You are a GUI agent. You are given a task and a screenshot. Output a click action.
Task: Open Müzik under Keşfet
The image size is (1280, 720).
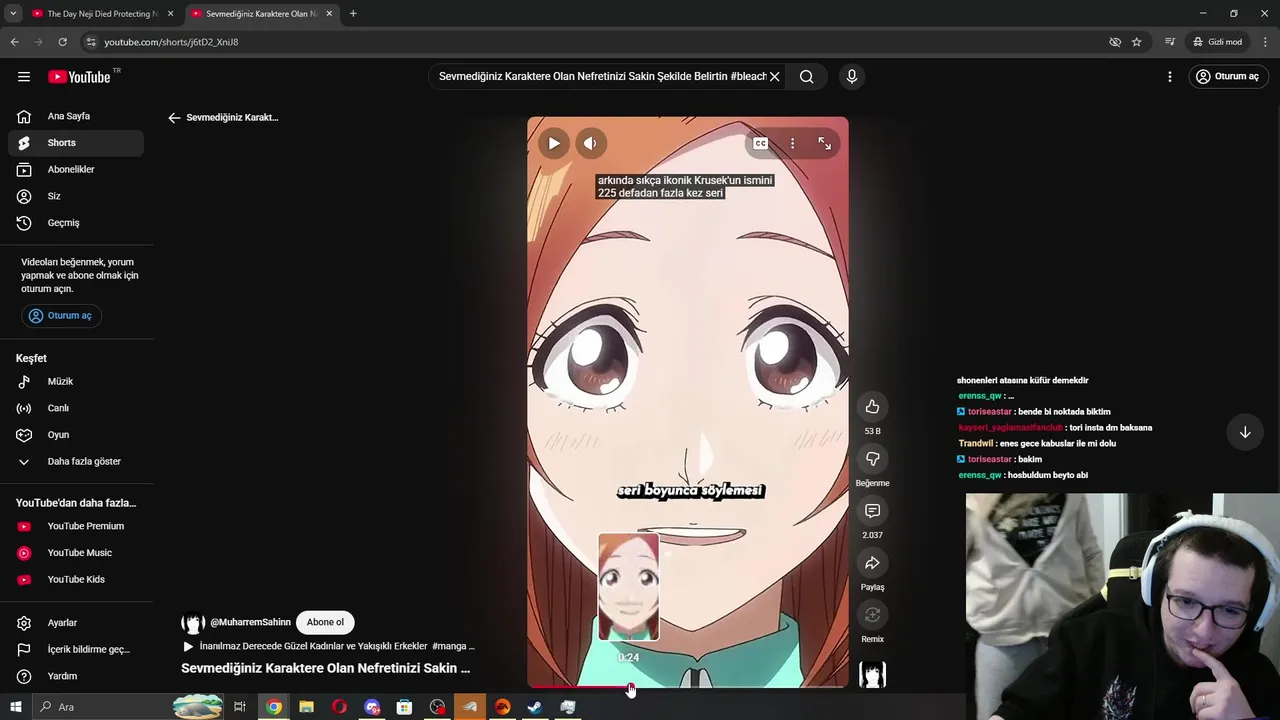tap(76, 381)
